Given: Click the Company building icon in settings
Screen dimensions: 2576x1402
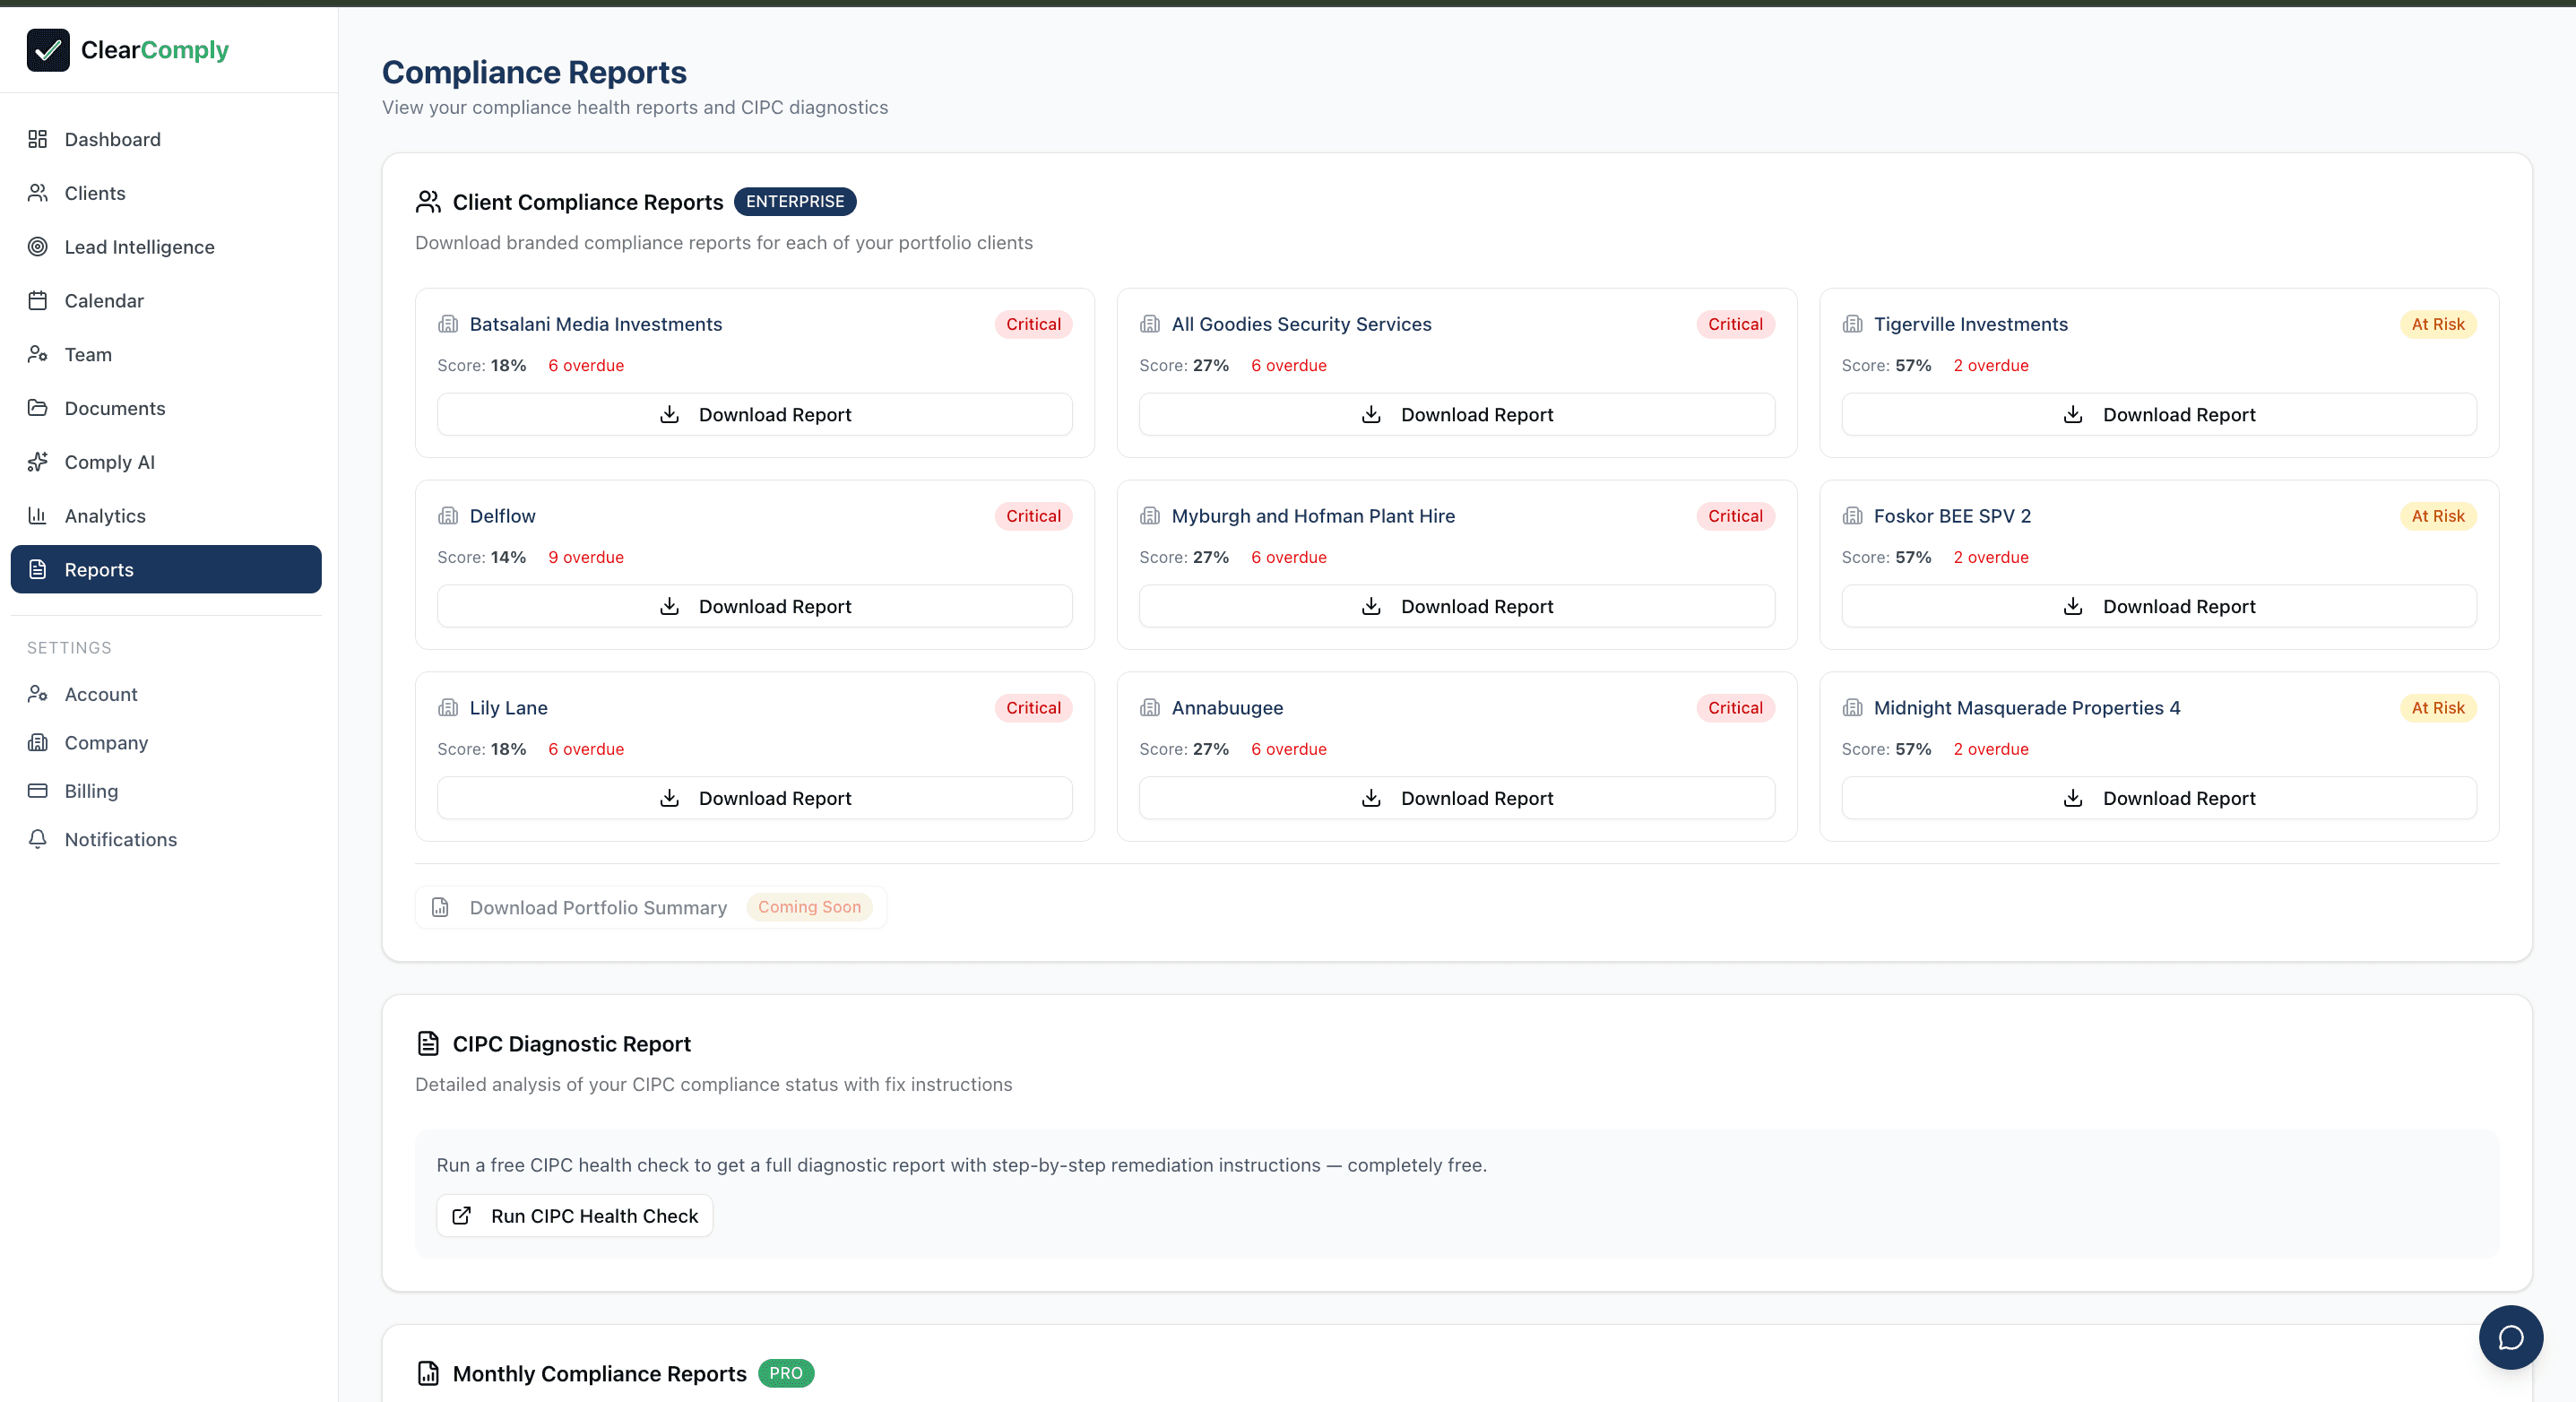Looking at the screenshot, I should [38, 743].
